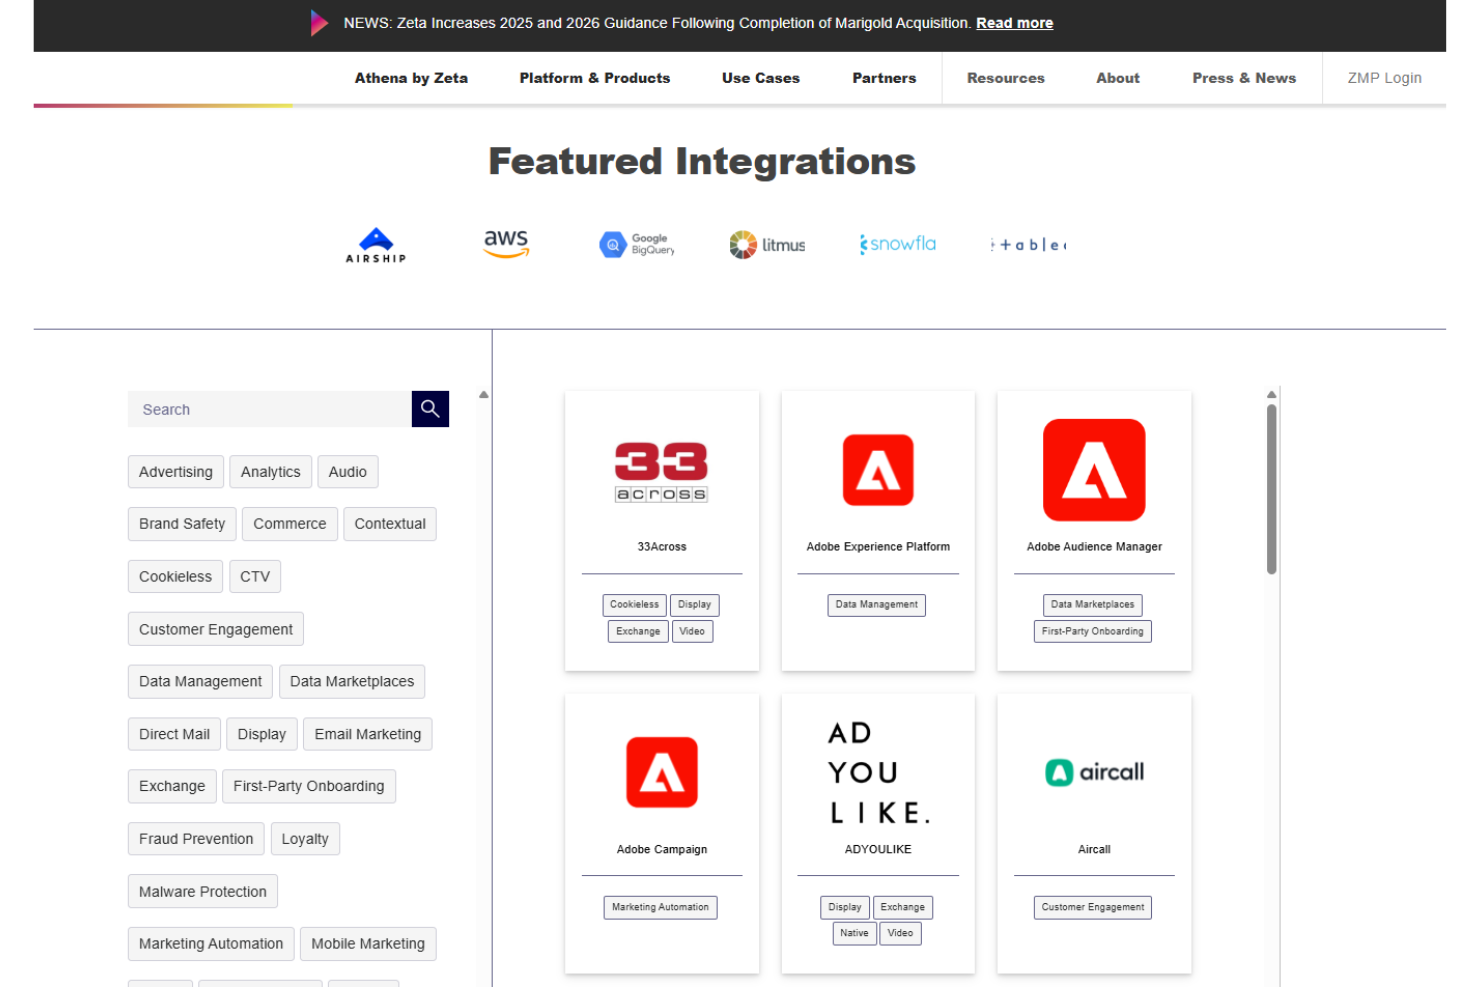Viewport: 1480px width, 987px height.
Task: Open the Athena by Zeta menu
Action: 411,78
